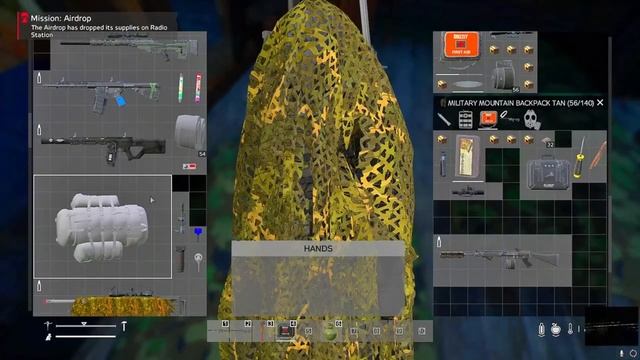Select hotbar slot 2
The height and width of the screenshot is (360, 640).
(241, 331)
